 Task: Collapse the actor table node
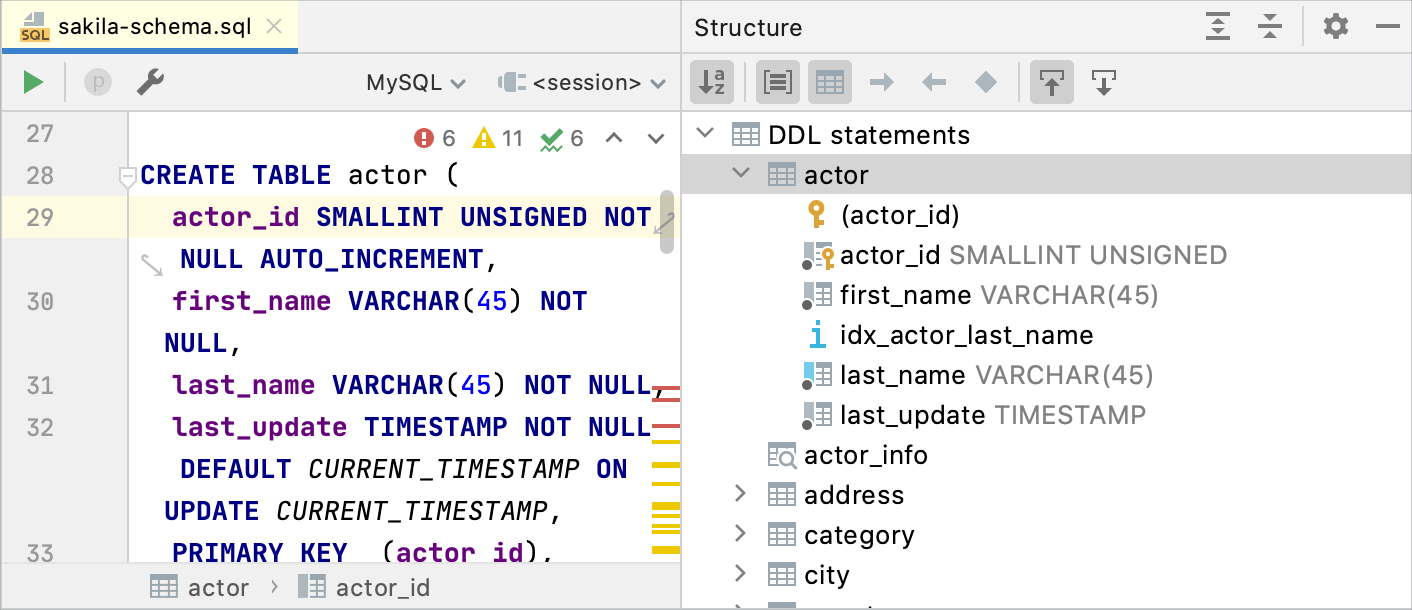pos(740,174)
